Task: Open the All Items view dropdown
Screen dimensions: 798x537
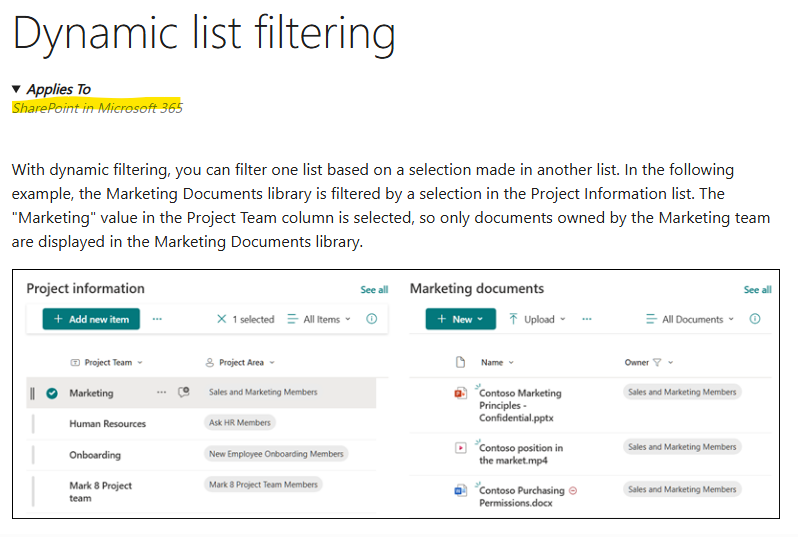Action: pos(320,319)
